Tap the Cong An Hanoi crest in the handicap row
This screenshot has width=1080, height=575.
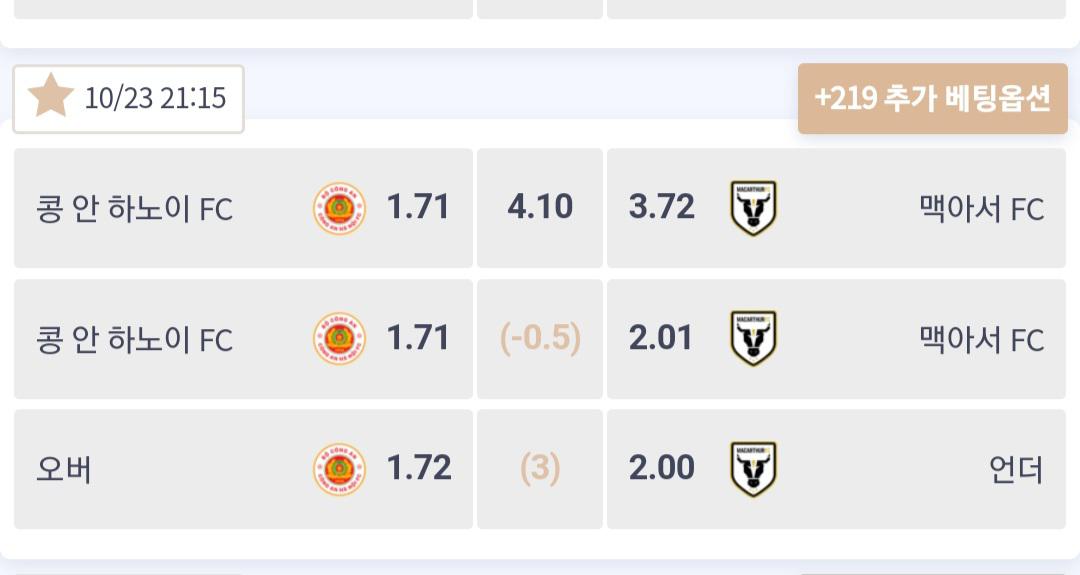point(339,339)
